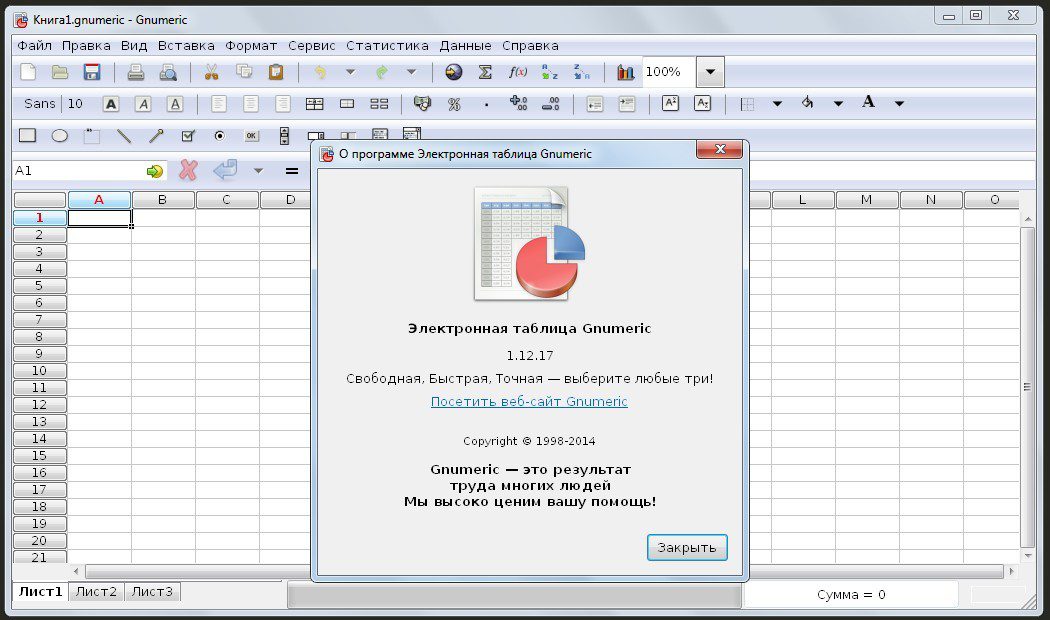Follow the Посетить веб-сайт Gnumeric link

[x=529, y=402]
